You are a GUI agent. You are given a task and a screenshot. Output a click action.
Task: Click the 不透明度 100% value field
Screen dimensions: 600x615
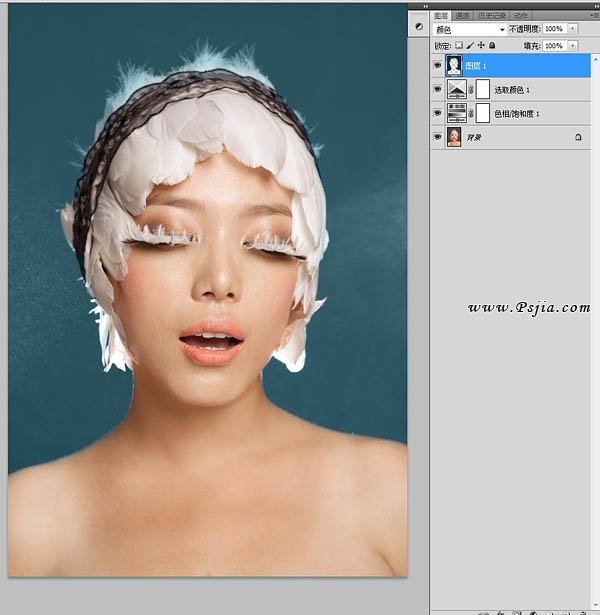click(554, 30)
